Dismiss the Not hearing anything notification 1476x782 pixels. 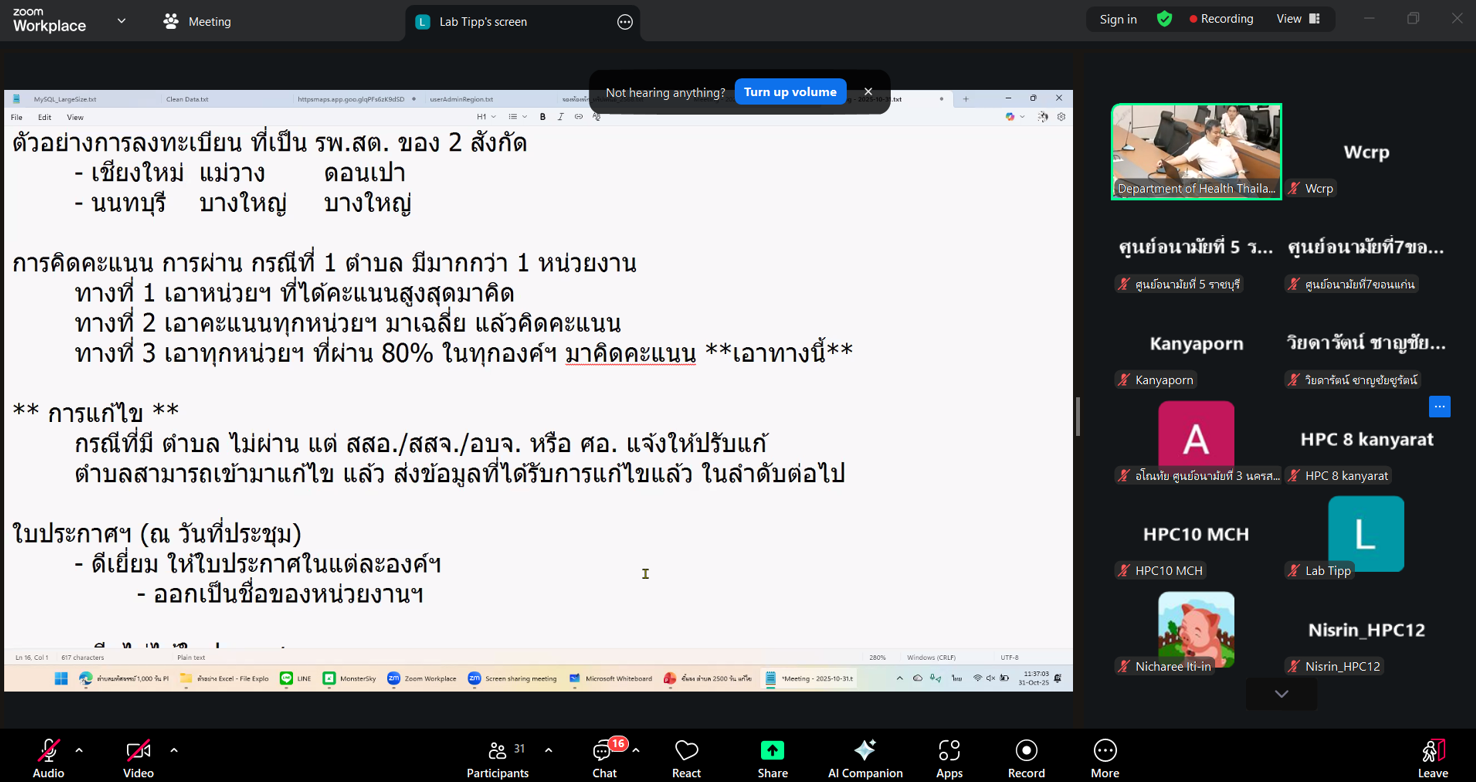tap(868, 92)
